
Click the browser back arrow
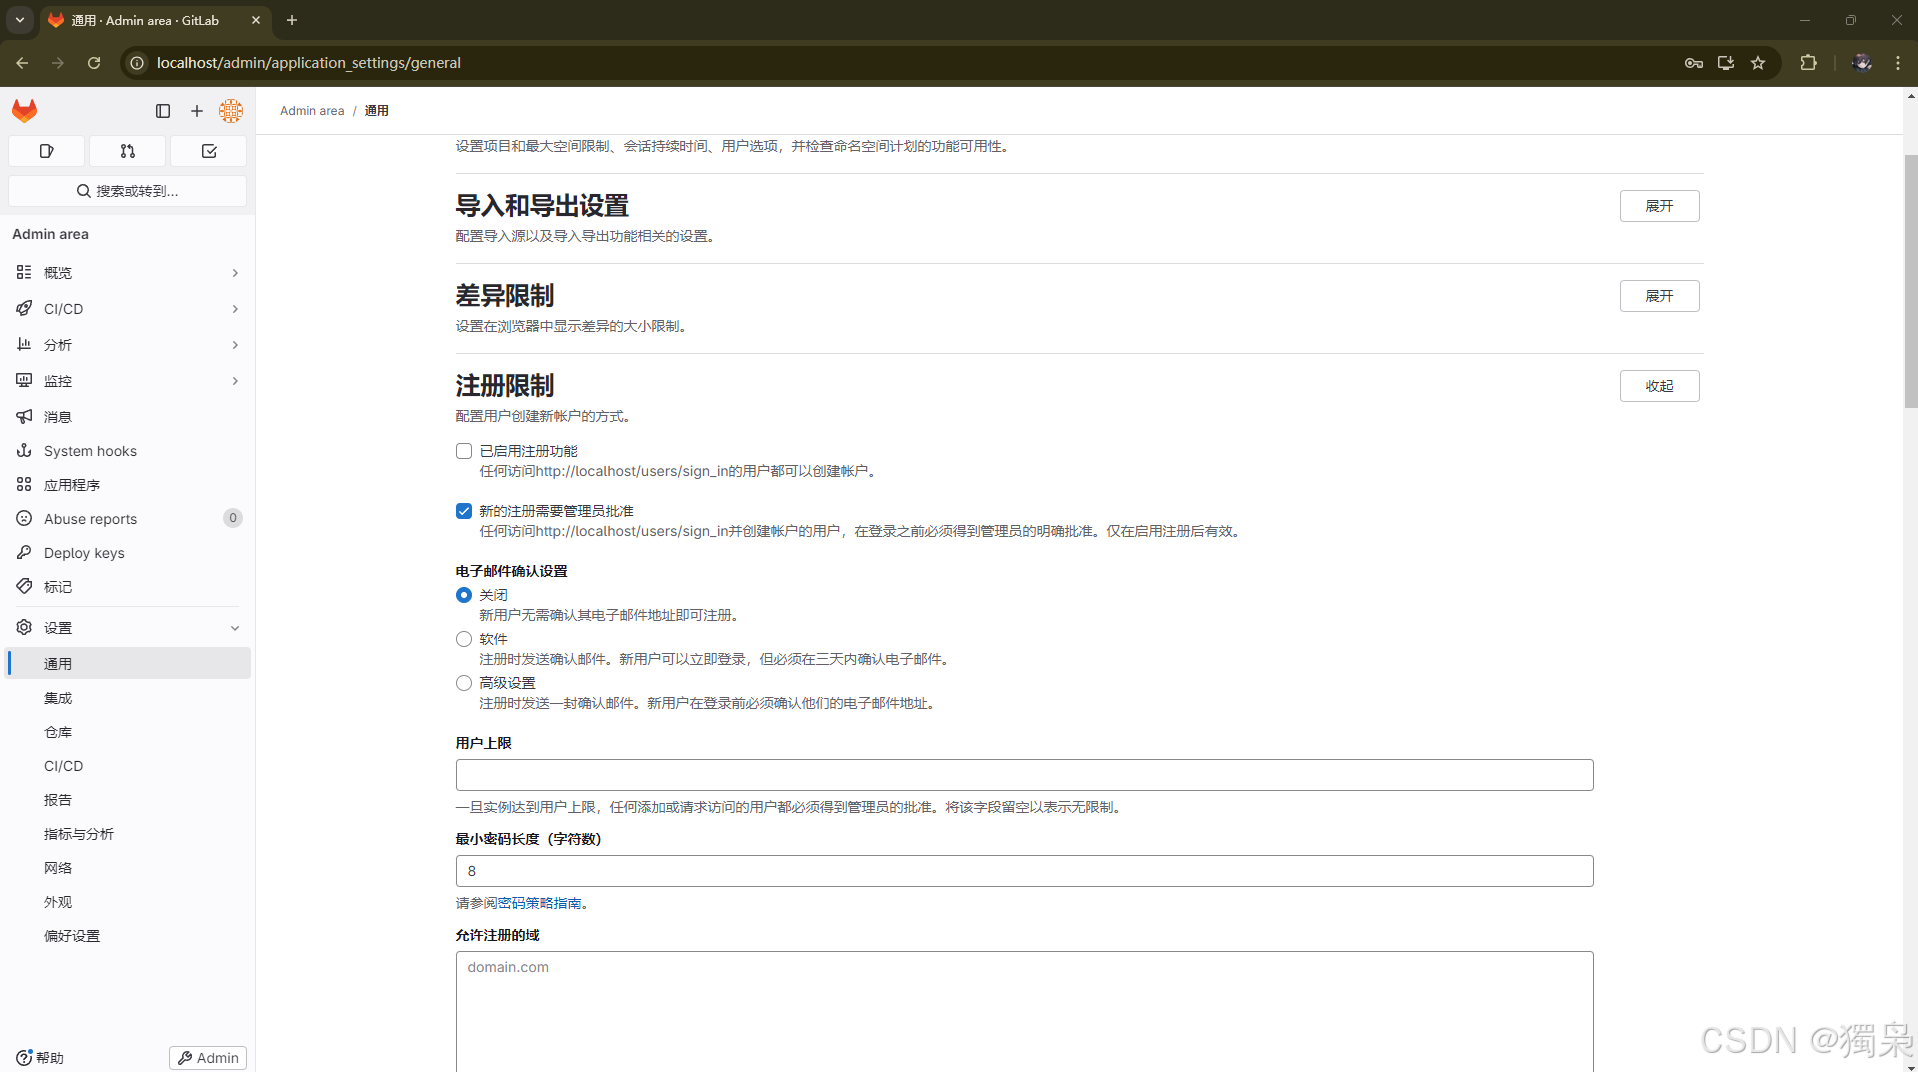(22, 62)
